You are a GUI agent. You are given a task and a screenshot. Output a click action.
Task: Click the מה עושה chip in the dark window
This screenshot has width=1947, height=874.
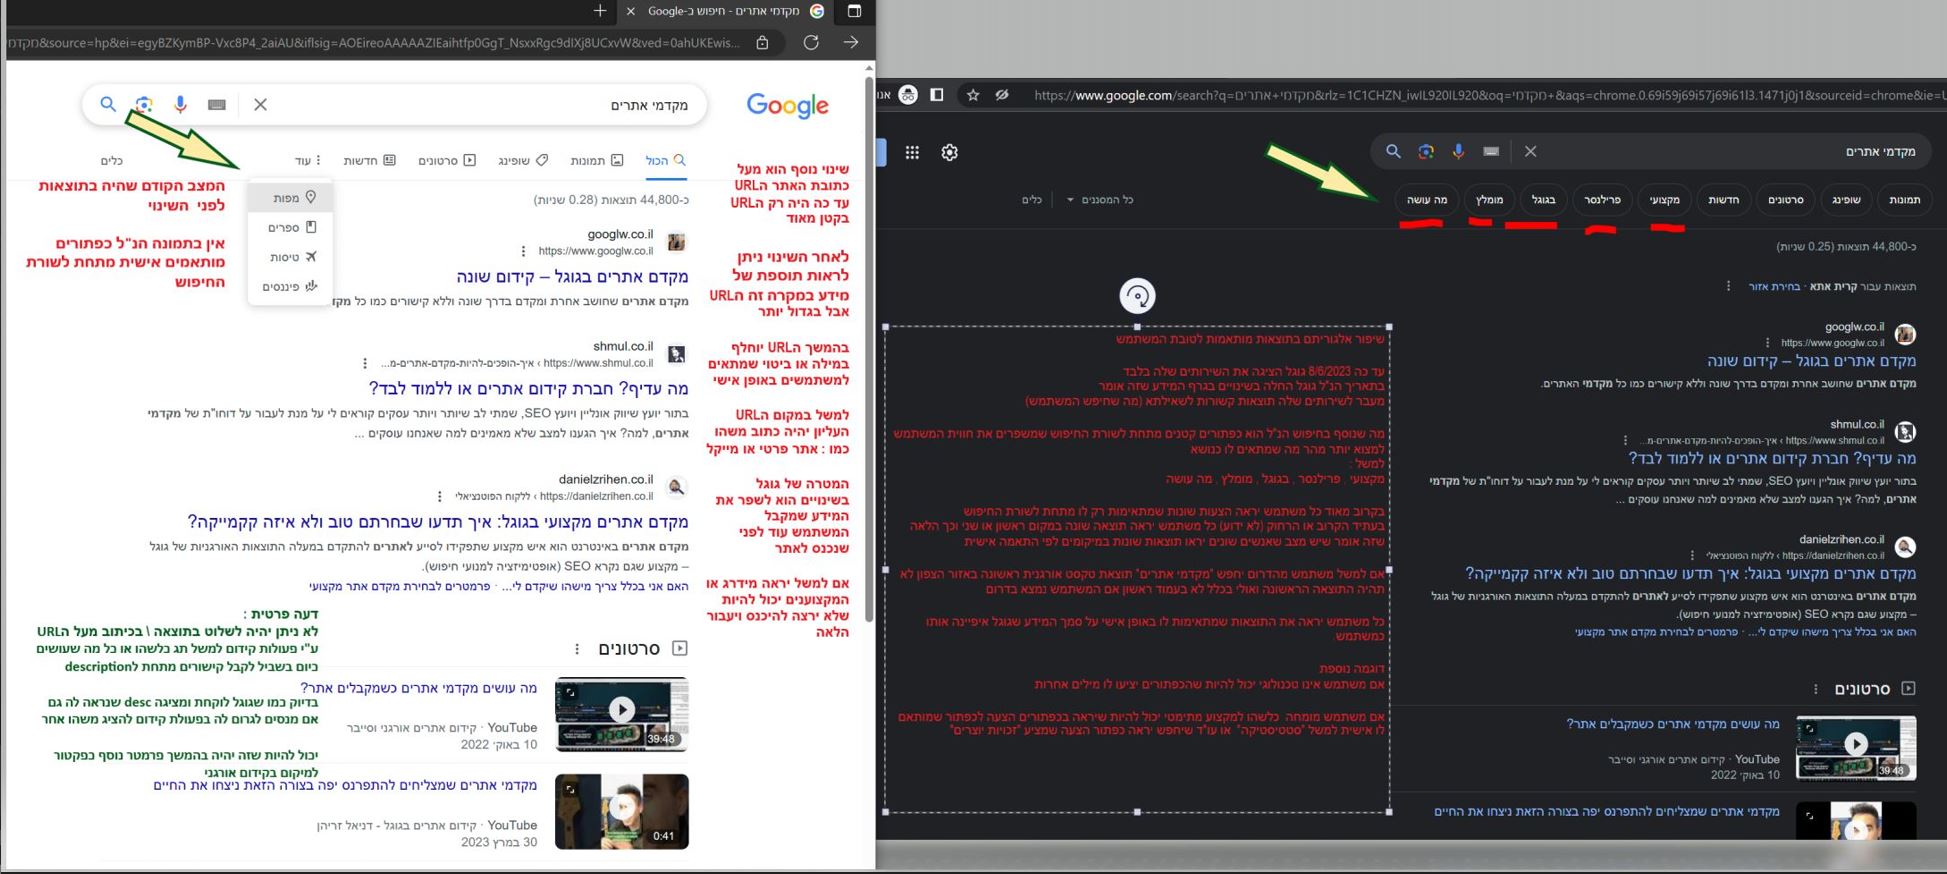pyautogui.click(x=1427, y=200)
